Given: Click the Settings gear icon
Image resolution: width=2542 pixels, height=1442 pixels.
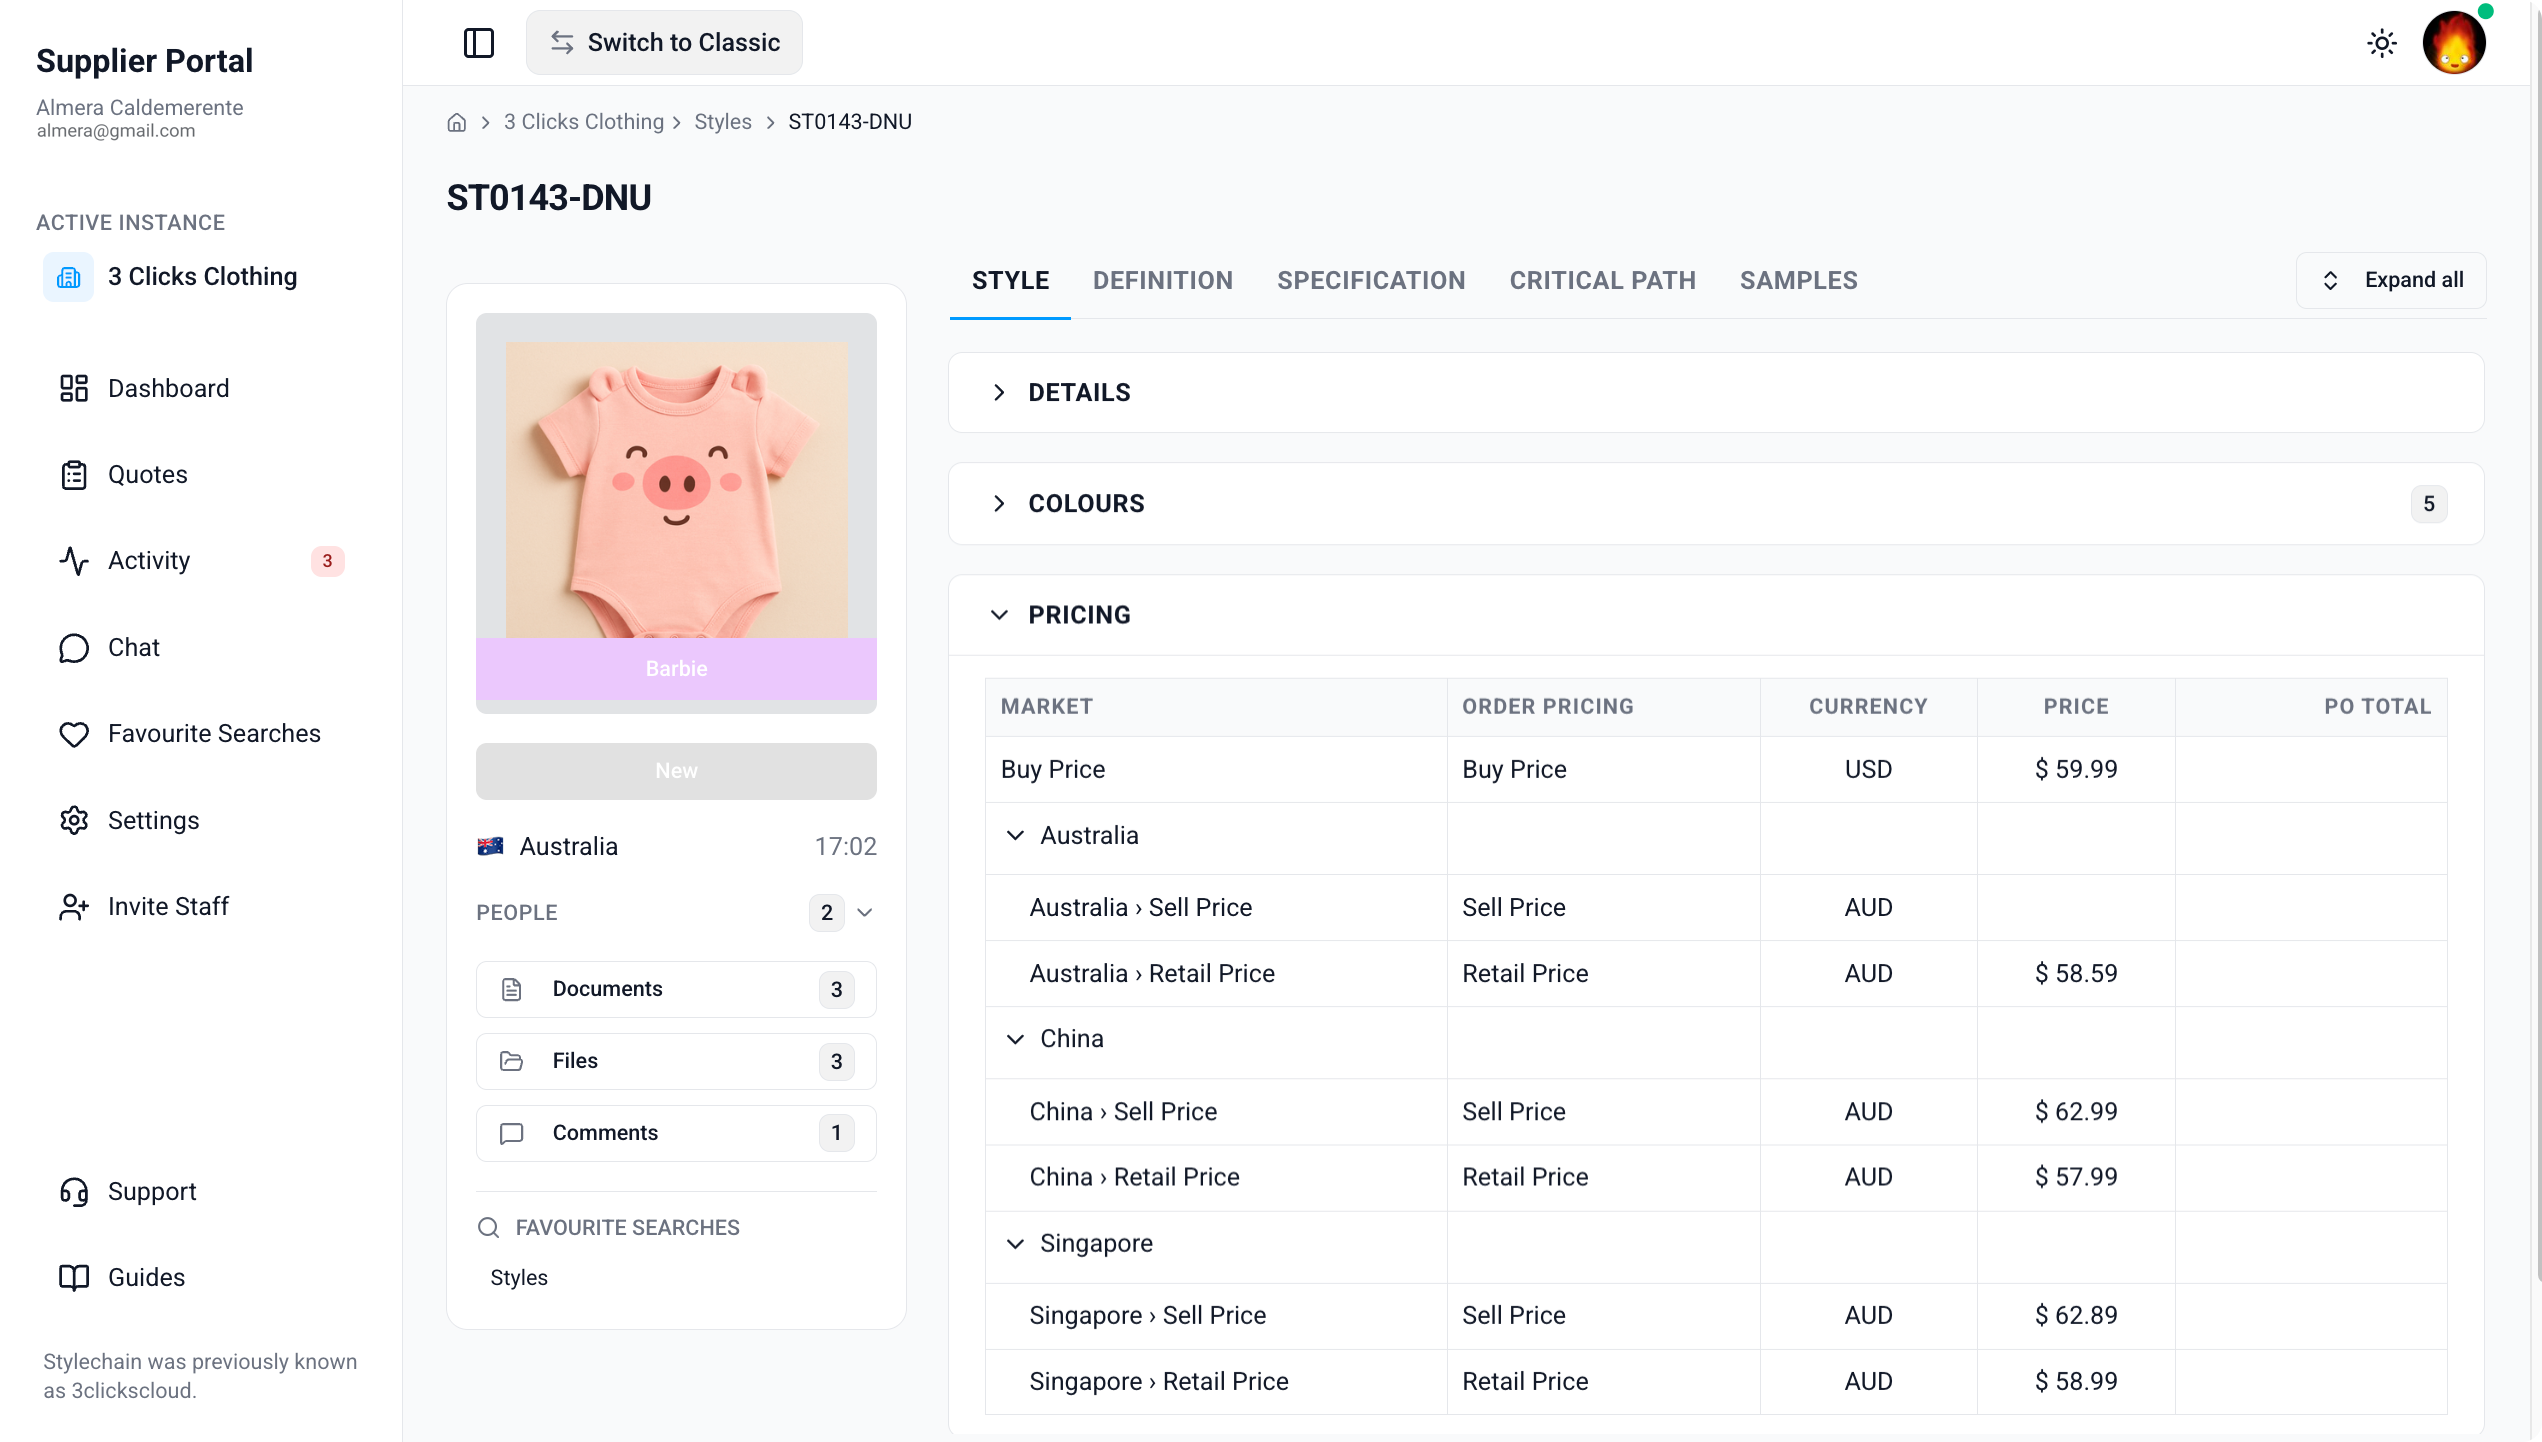Looking at the screenshot, I should pyautogui.click(x=74, y=820).
